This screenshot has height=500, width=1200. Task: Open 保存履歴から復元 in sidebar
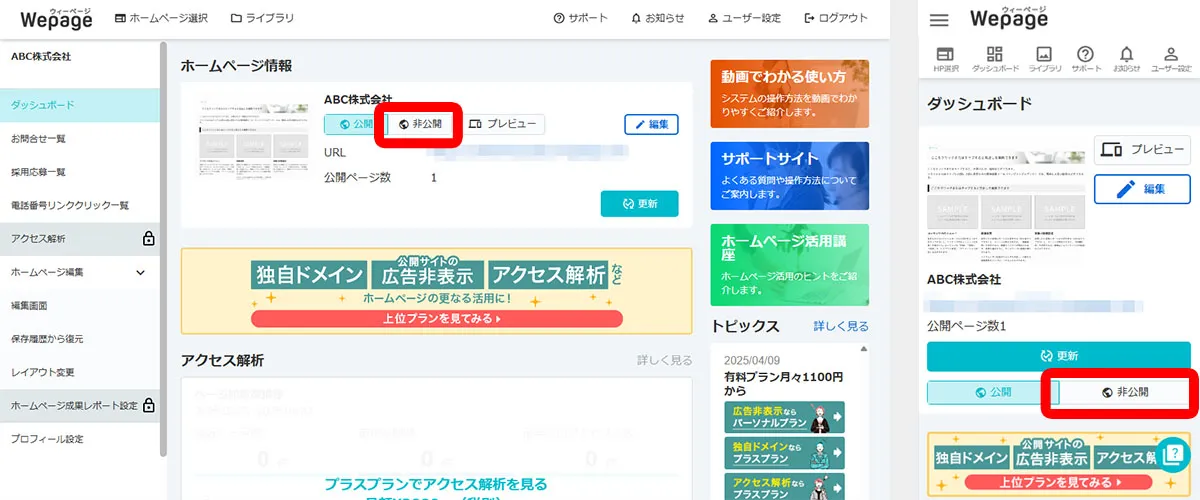(x=79, y=339)
